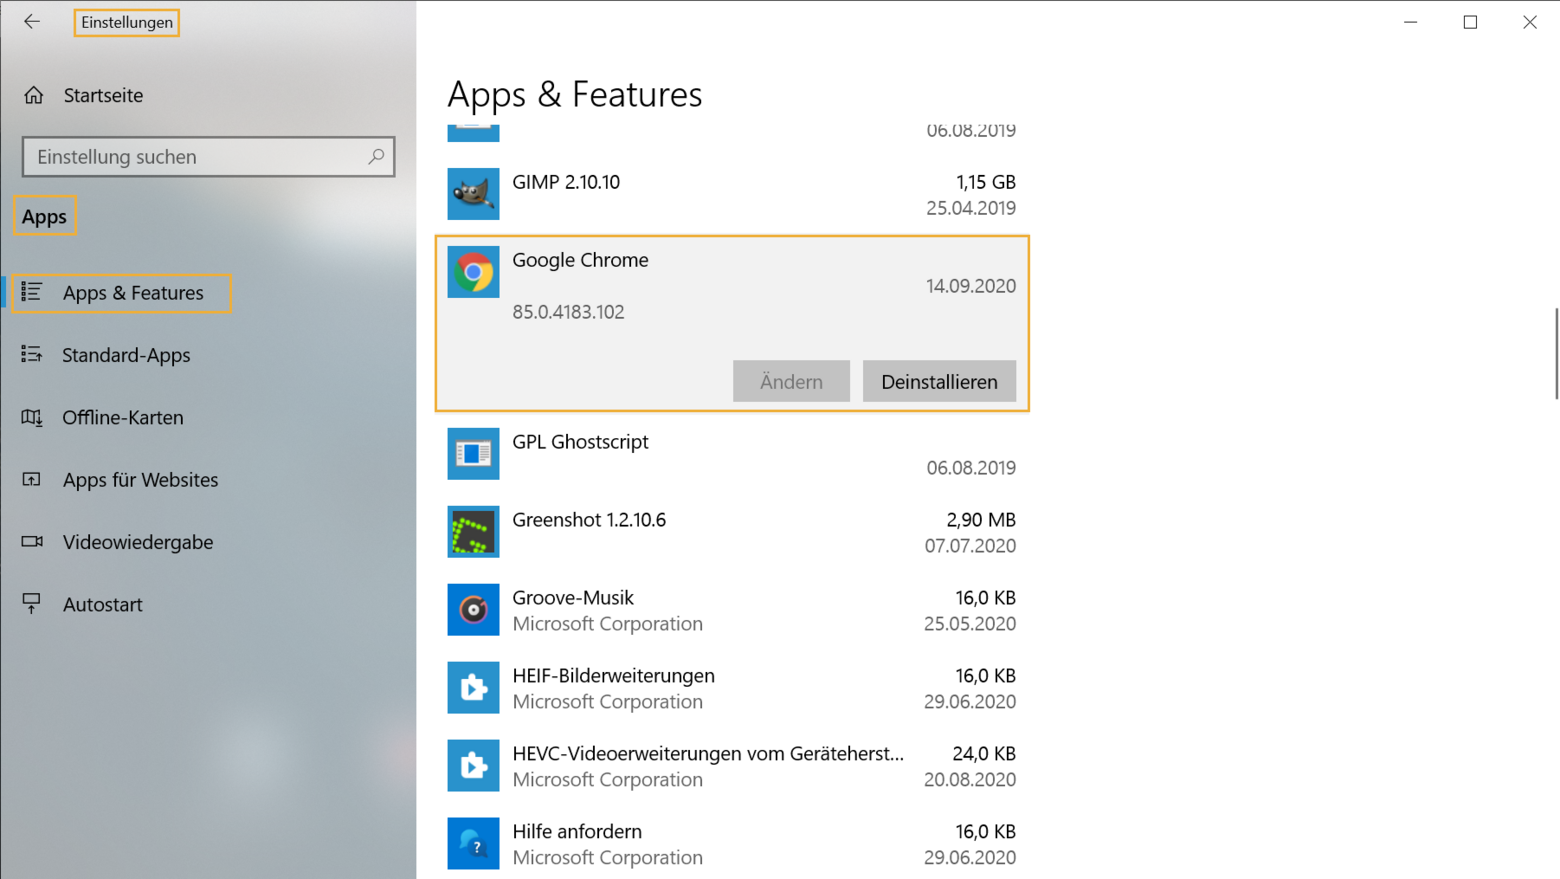
Task: Click the GPL Ghostscript icon
Action: pos(472,453)
